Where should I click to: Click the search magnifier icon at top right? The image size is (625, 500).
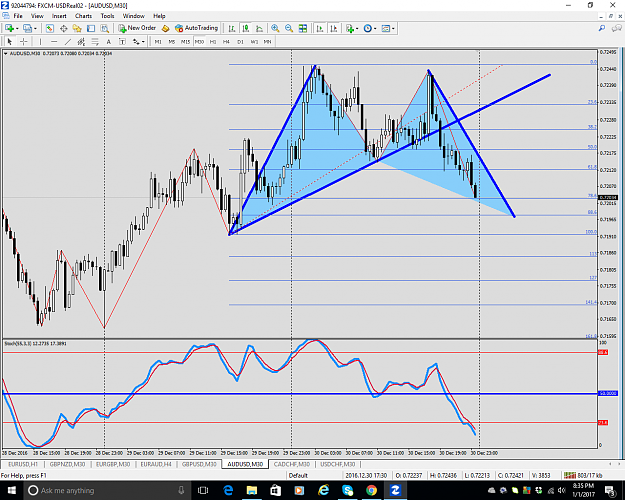click(602, 28)
